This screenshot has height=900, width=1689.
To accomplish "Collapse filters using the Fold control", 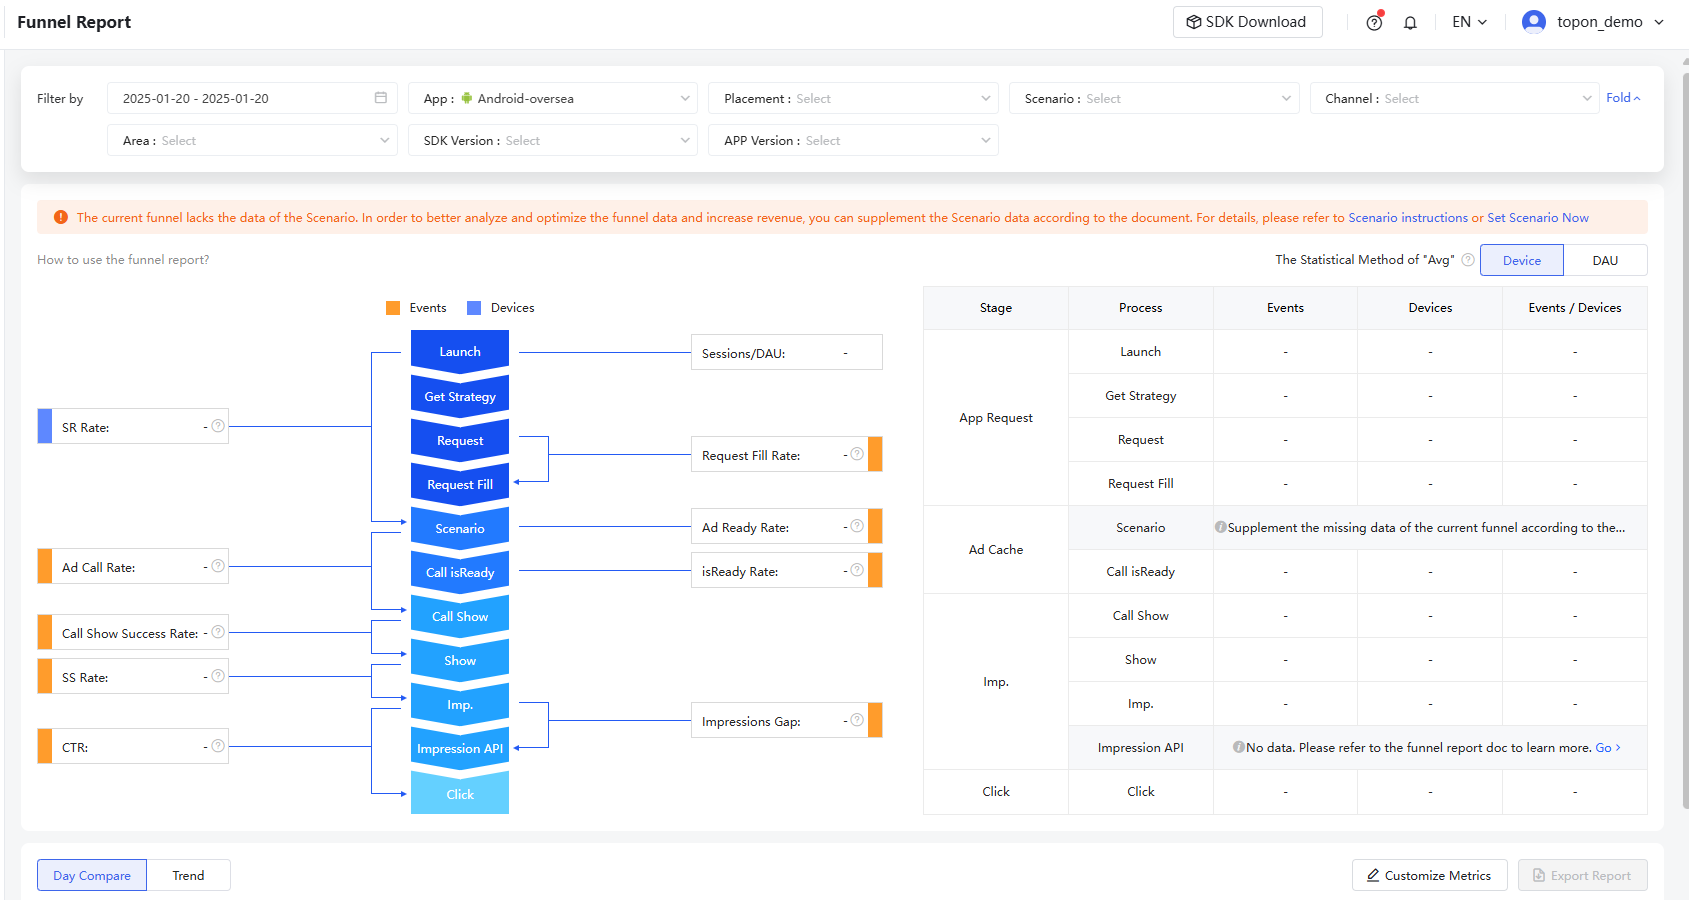I will pyautogui.click(x=1622, y=97).
